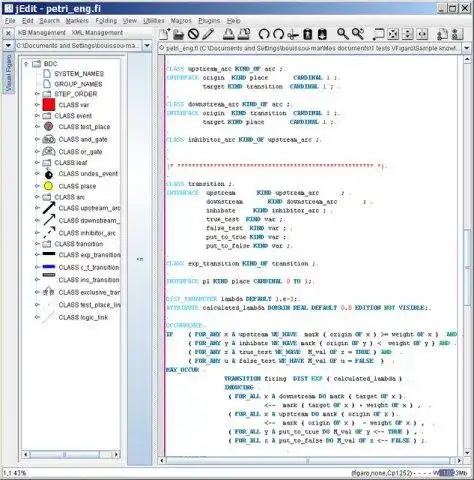Image resolution: width=474 pixels, height=480 pixels.
Task: Click the dashed arrow icon of CLASS inhibitor_arc
Action: [49, 232]
